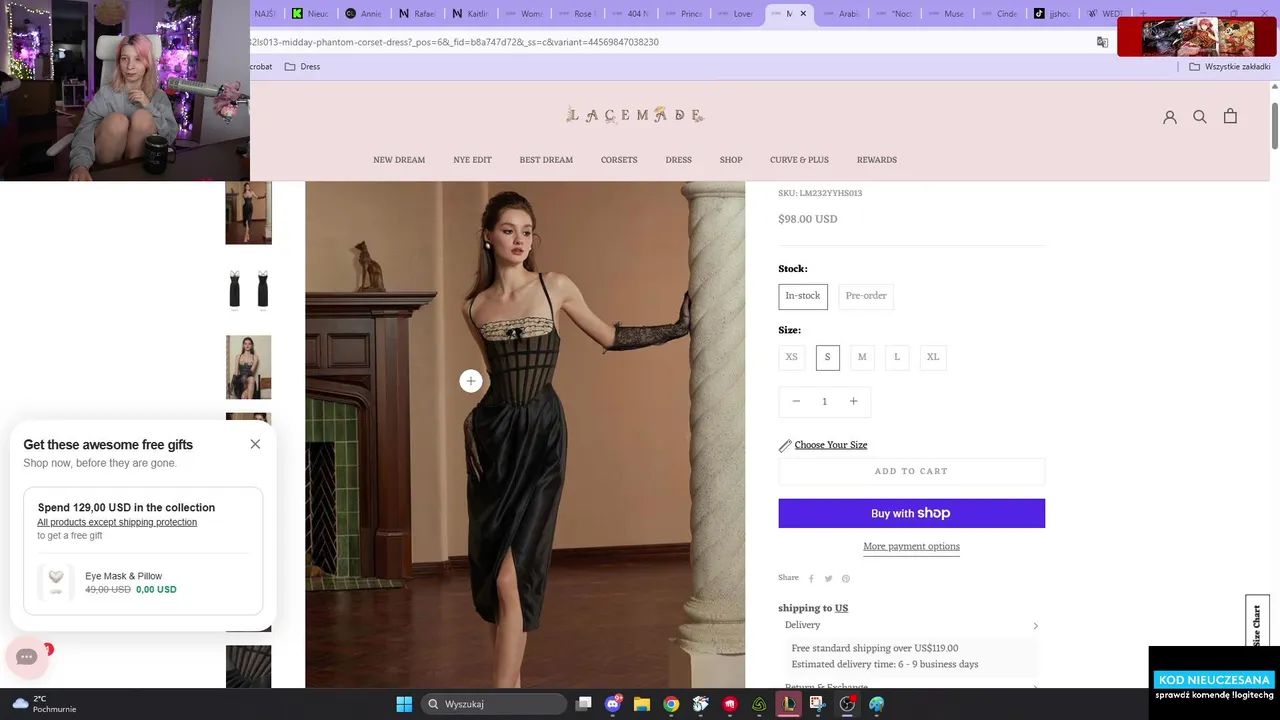Viewport: 1280px width, 720px height.
Task: Select size L
Action: tap(897, 357)
